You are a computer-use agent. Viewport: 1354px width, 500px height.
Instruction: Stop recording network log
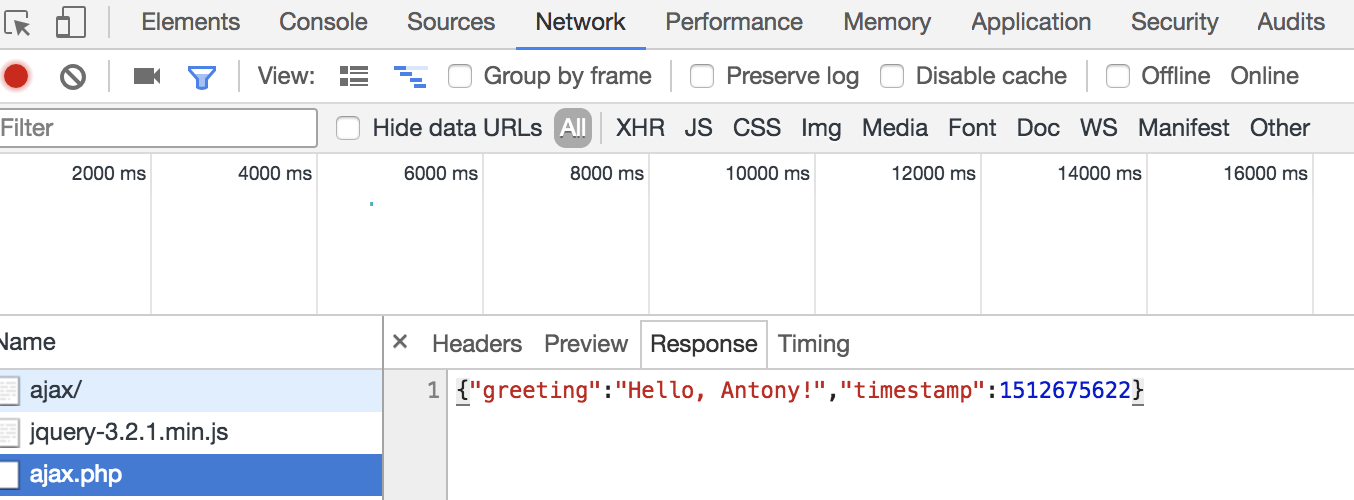tap(16, 76)
